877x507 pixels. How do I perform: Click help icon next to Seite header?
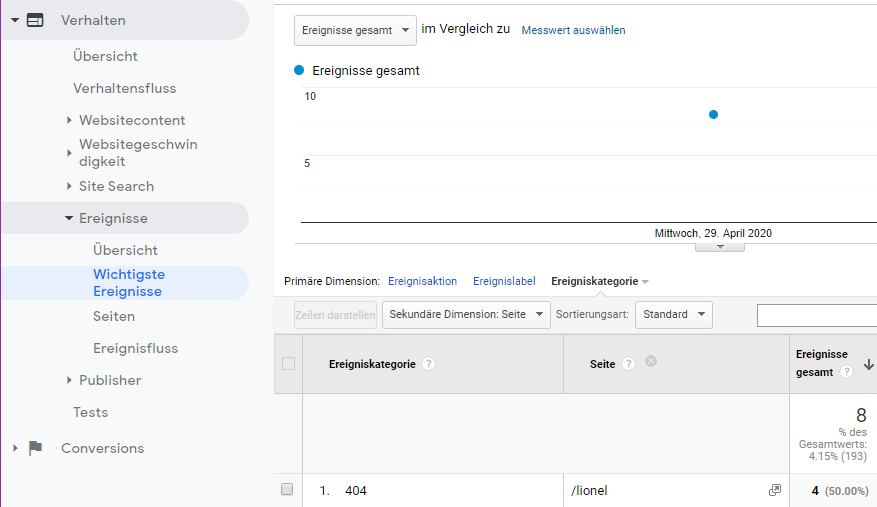point(628,364)
